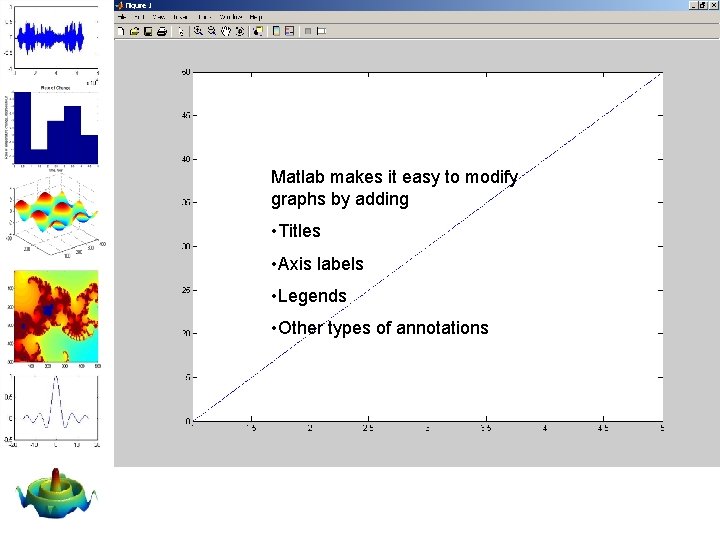This screenshot has width=720, height=540.
Task: Close the Figure window
Action: 713,5
